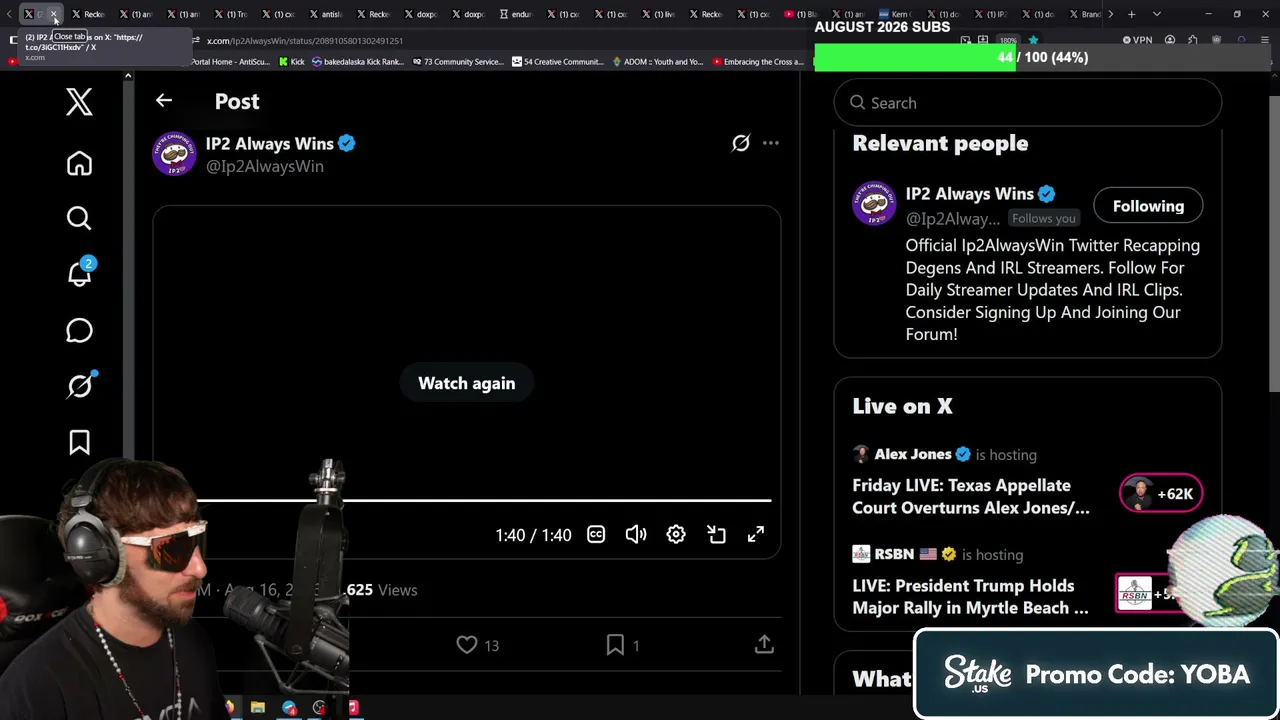Close the active browser tab
The height and width of the screenshot is (720, 1280).
click(54, 14)
